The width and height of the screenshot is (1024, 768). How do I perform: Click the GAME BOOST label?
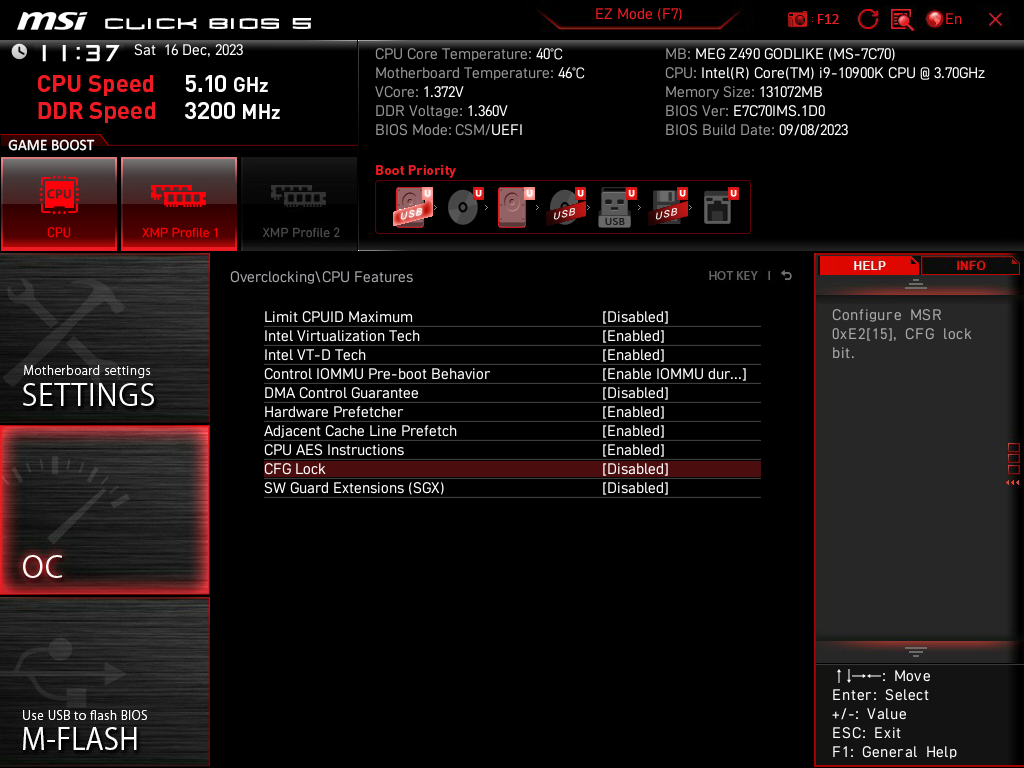tap(51, 145)
